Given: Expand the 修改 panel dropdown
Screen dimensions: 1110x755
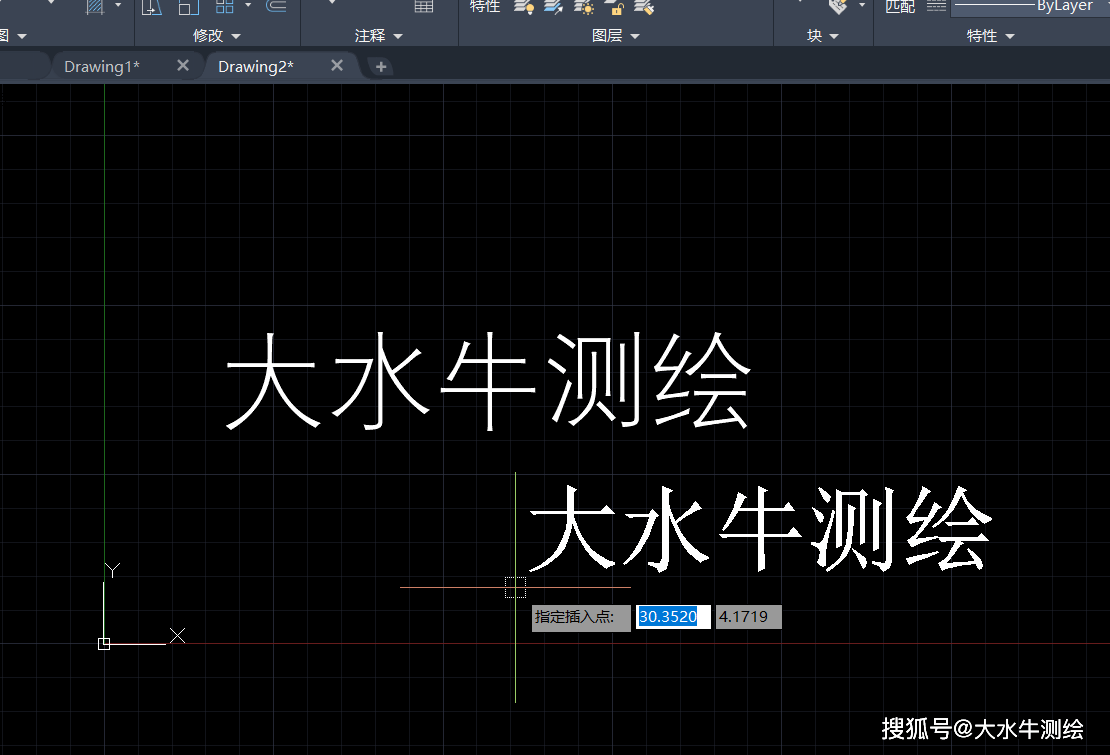Looking at the screenshot, I should pos(234,35).
